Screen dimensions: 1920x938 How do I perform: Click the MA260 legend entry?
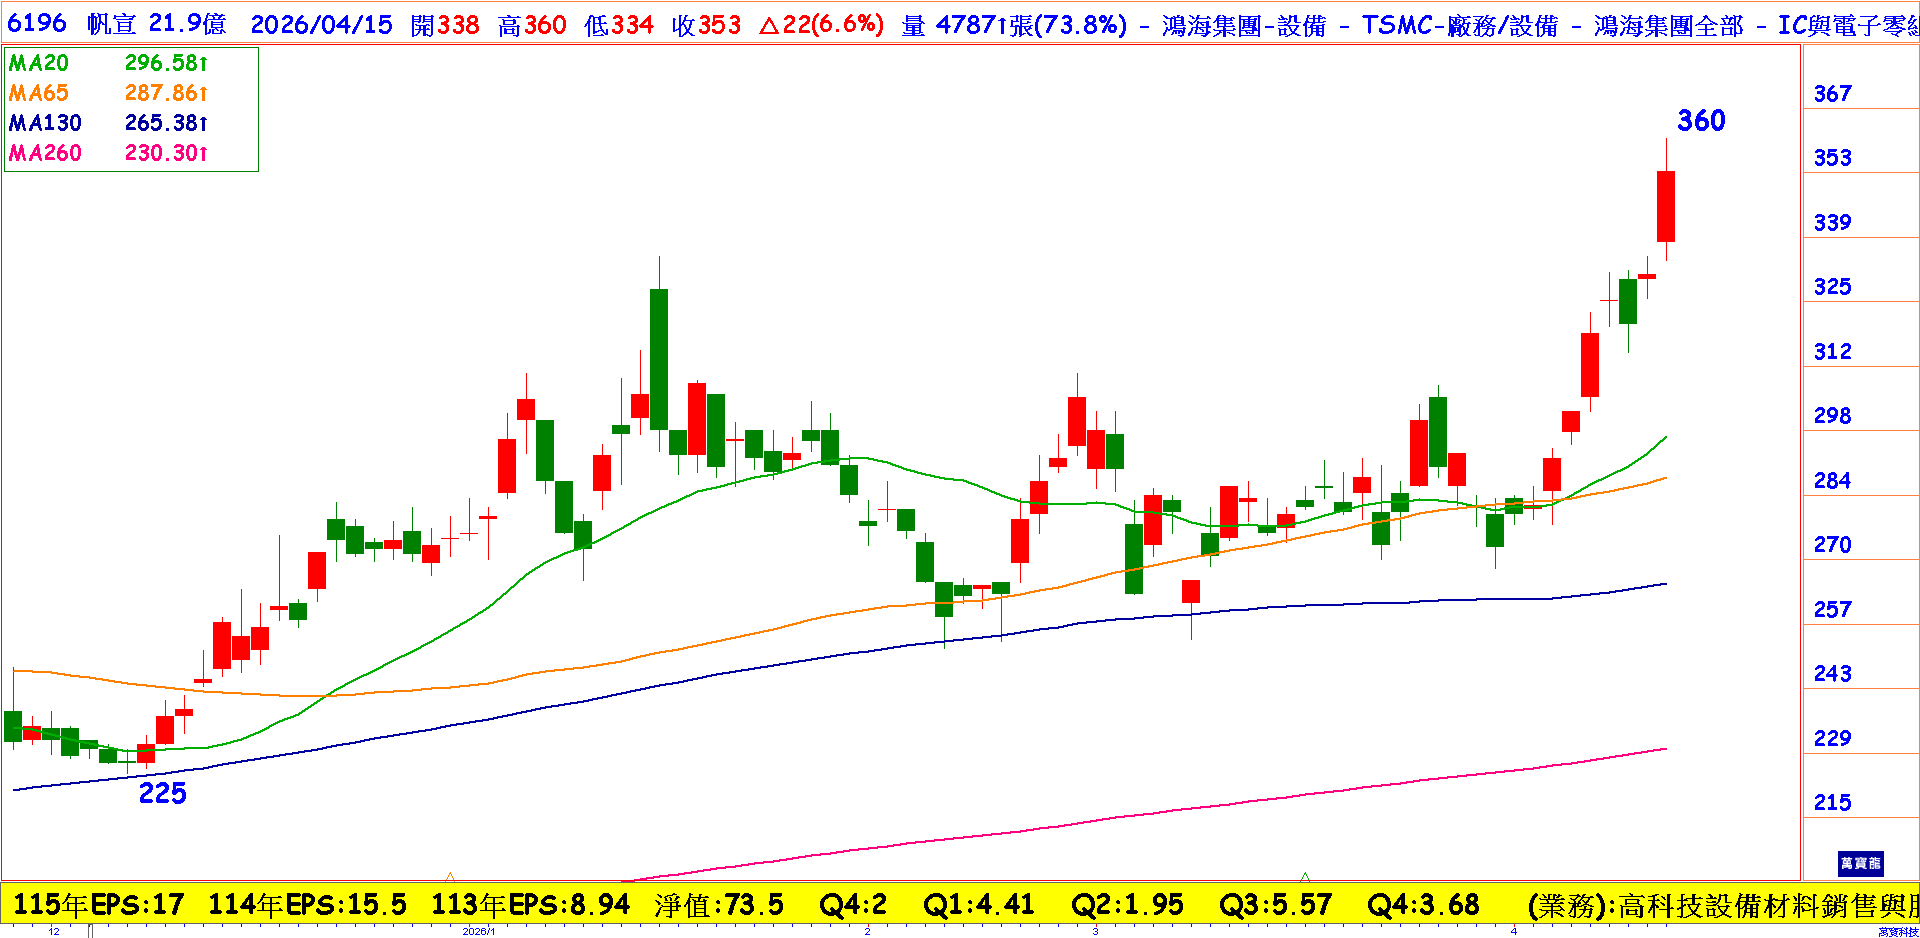(x=45, y=153)
